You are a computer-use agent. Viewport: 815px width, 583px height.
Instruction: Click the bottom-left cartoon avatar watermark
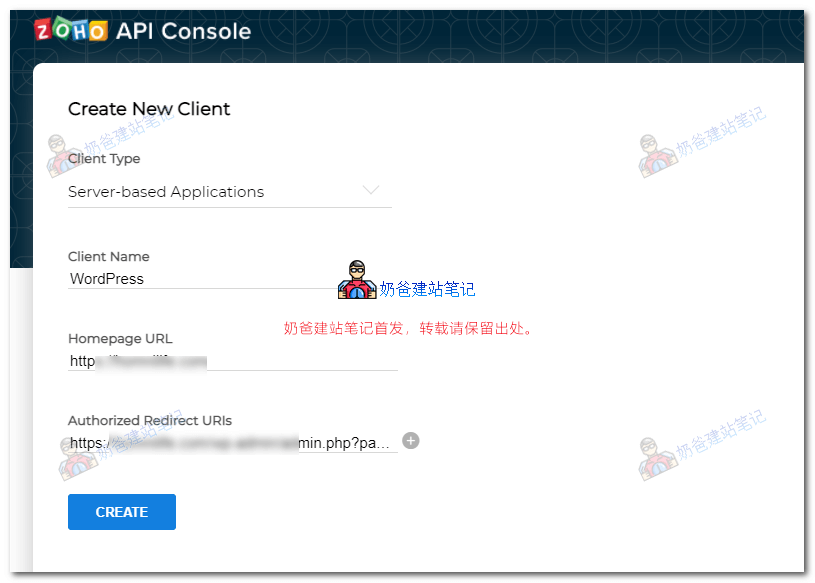click(77, 458)
